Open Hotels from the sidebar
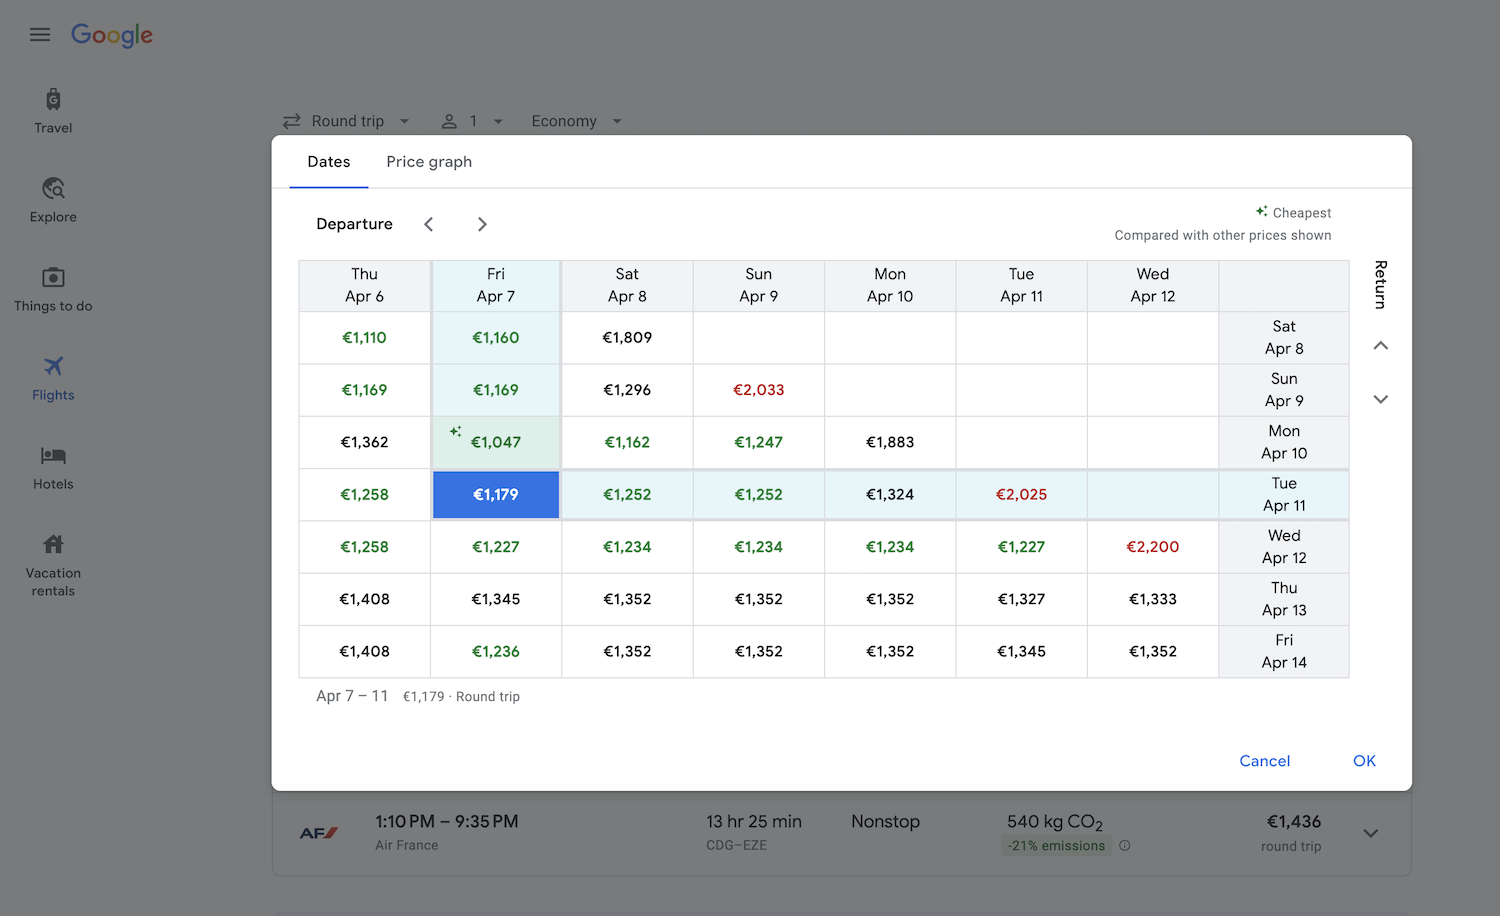 point(53,467)
